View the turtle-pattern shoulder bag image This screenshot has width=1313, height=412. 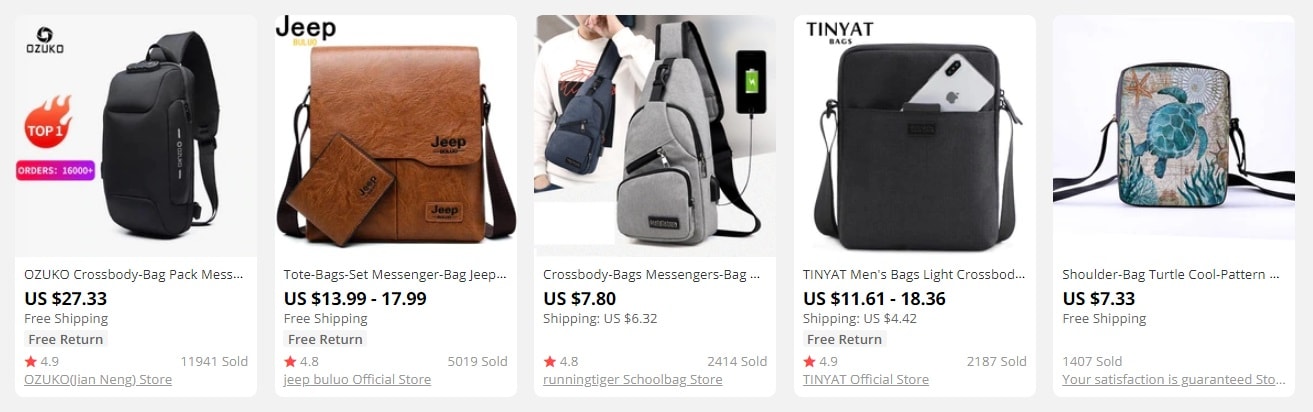point(1174,136)
